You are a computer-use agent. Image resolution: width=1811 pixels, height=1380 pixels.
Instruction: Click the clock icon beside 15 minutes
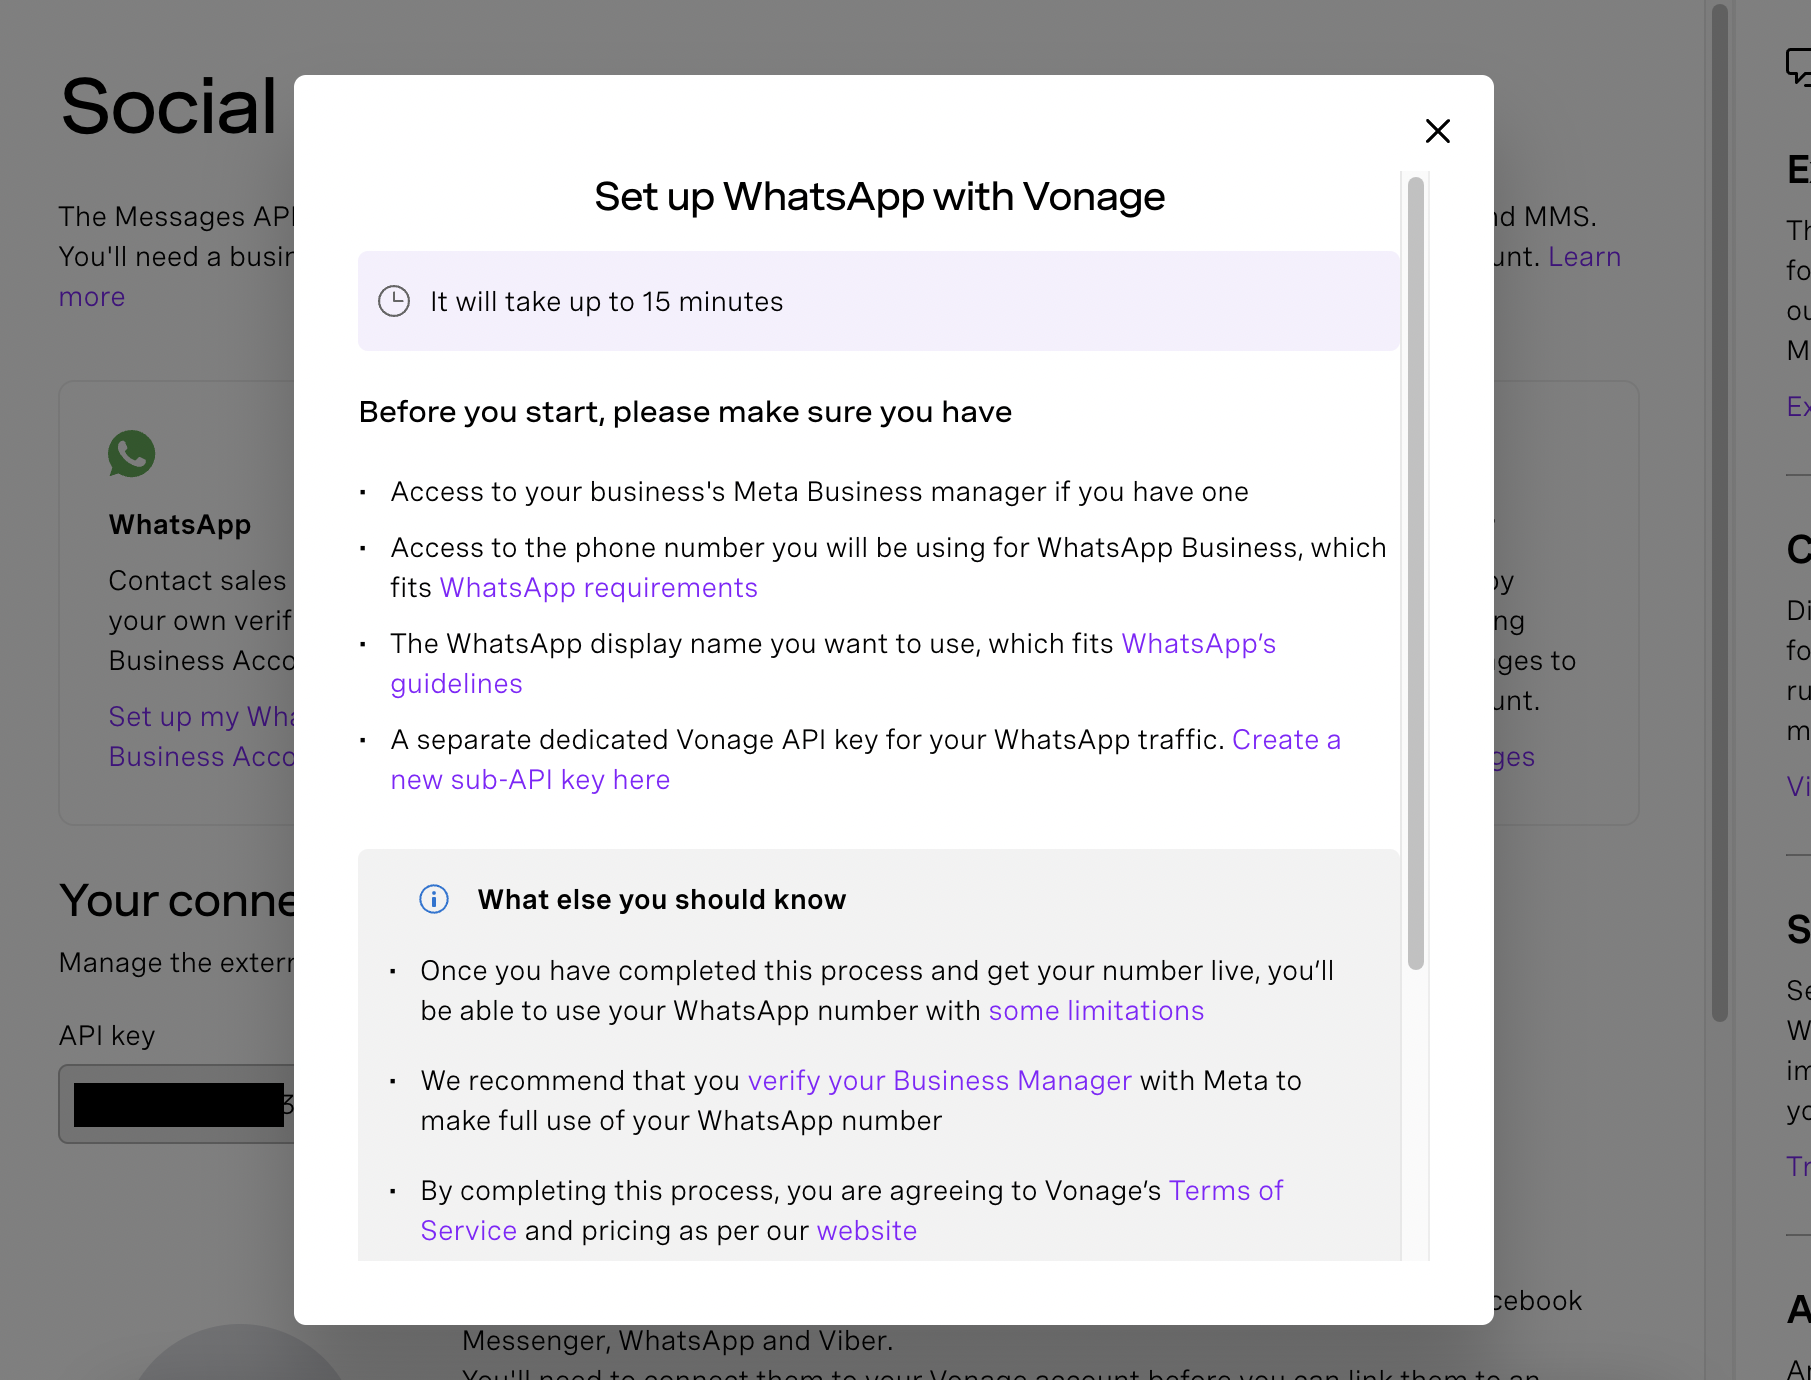click(x=394, y=301)
